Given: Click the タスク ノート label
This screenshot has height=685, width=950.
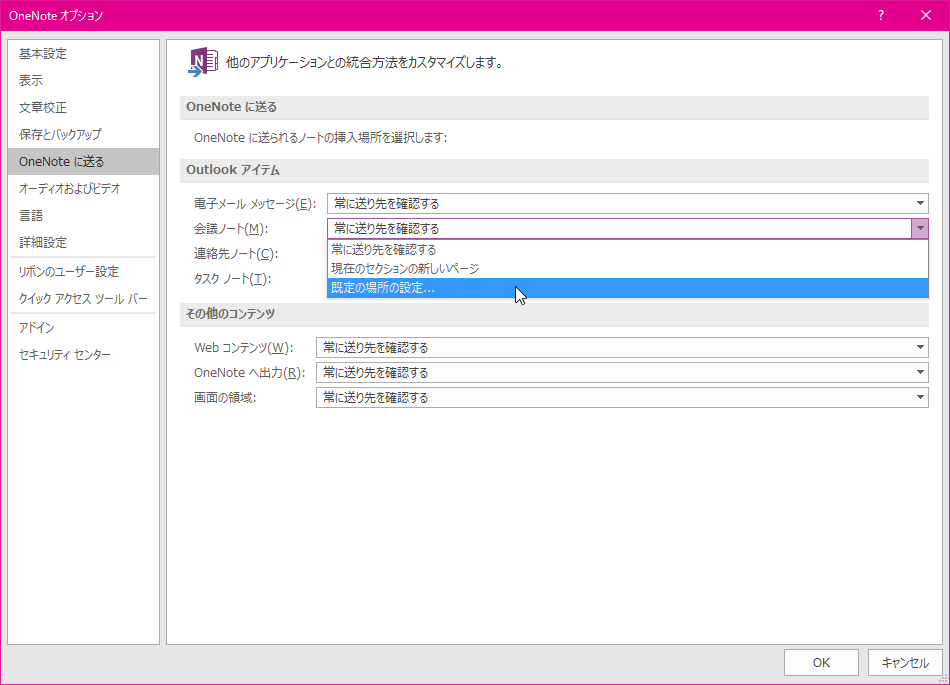Looking at the screenshot, I should [x=232, y=279].
